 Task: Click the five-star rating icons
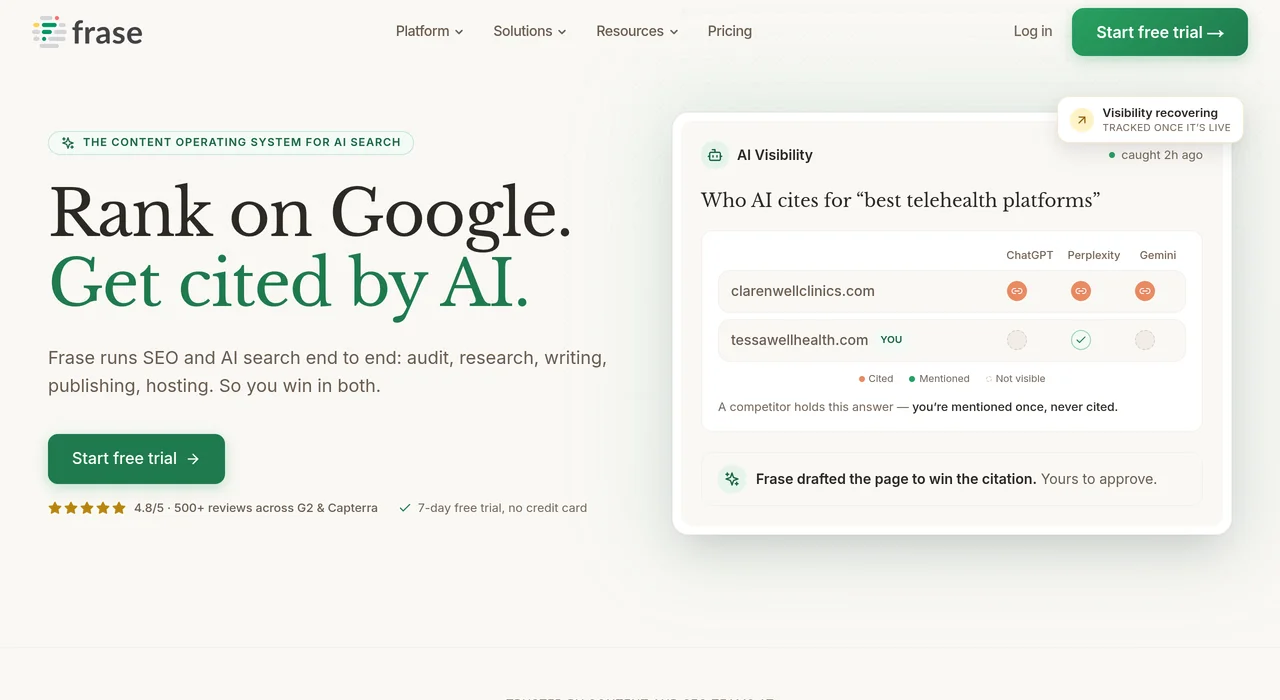click(x=87, y=508)
